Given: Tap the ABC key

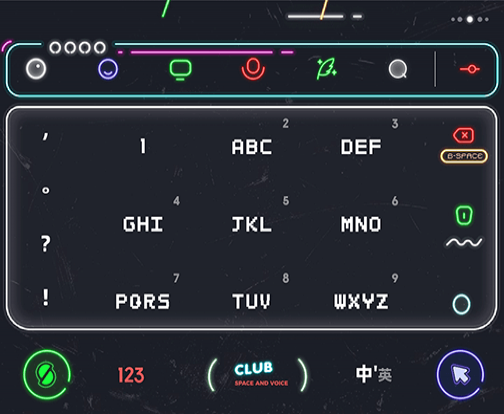Looking at the screenshot, I should [252, 147].
